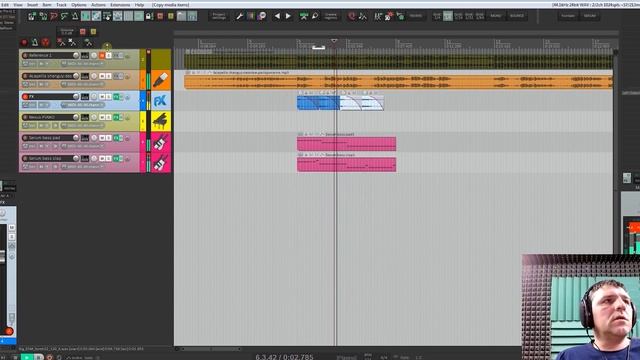Click the microphone icon of the Acapella track
This screenshot has width=640, height=360.
point(161,80)
